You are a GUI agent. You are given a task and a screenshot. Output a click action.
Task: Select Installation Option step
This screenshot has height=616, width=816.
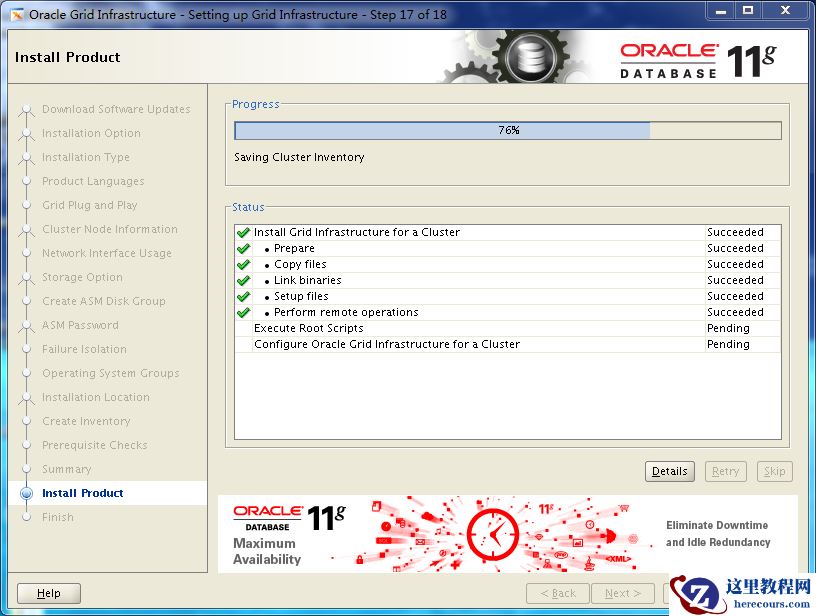point(91,133)
